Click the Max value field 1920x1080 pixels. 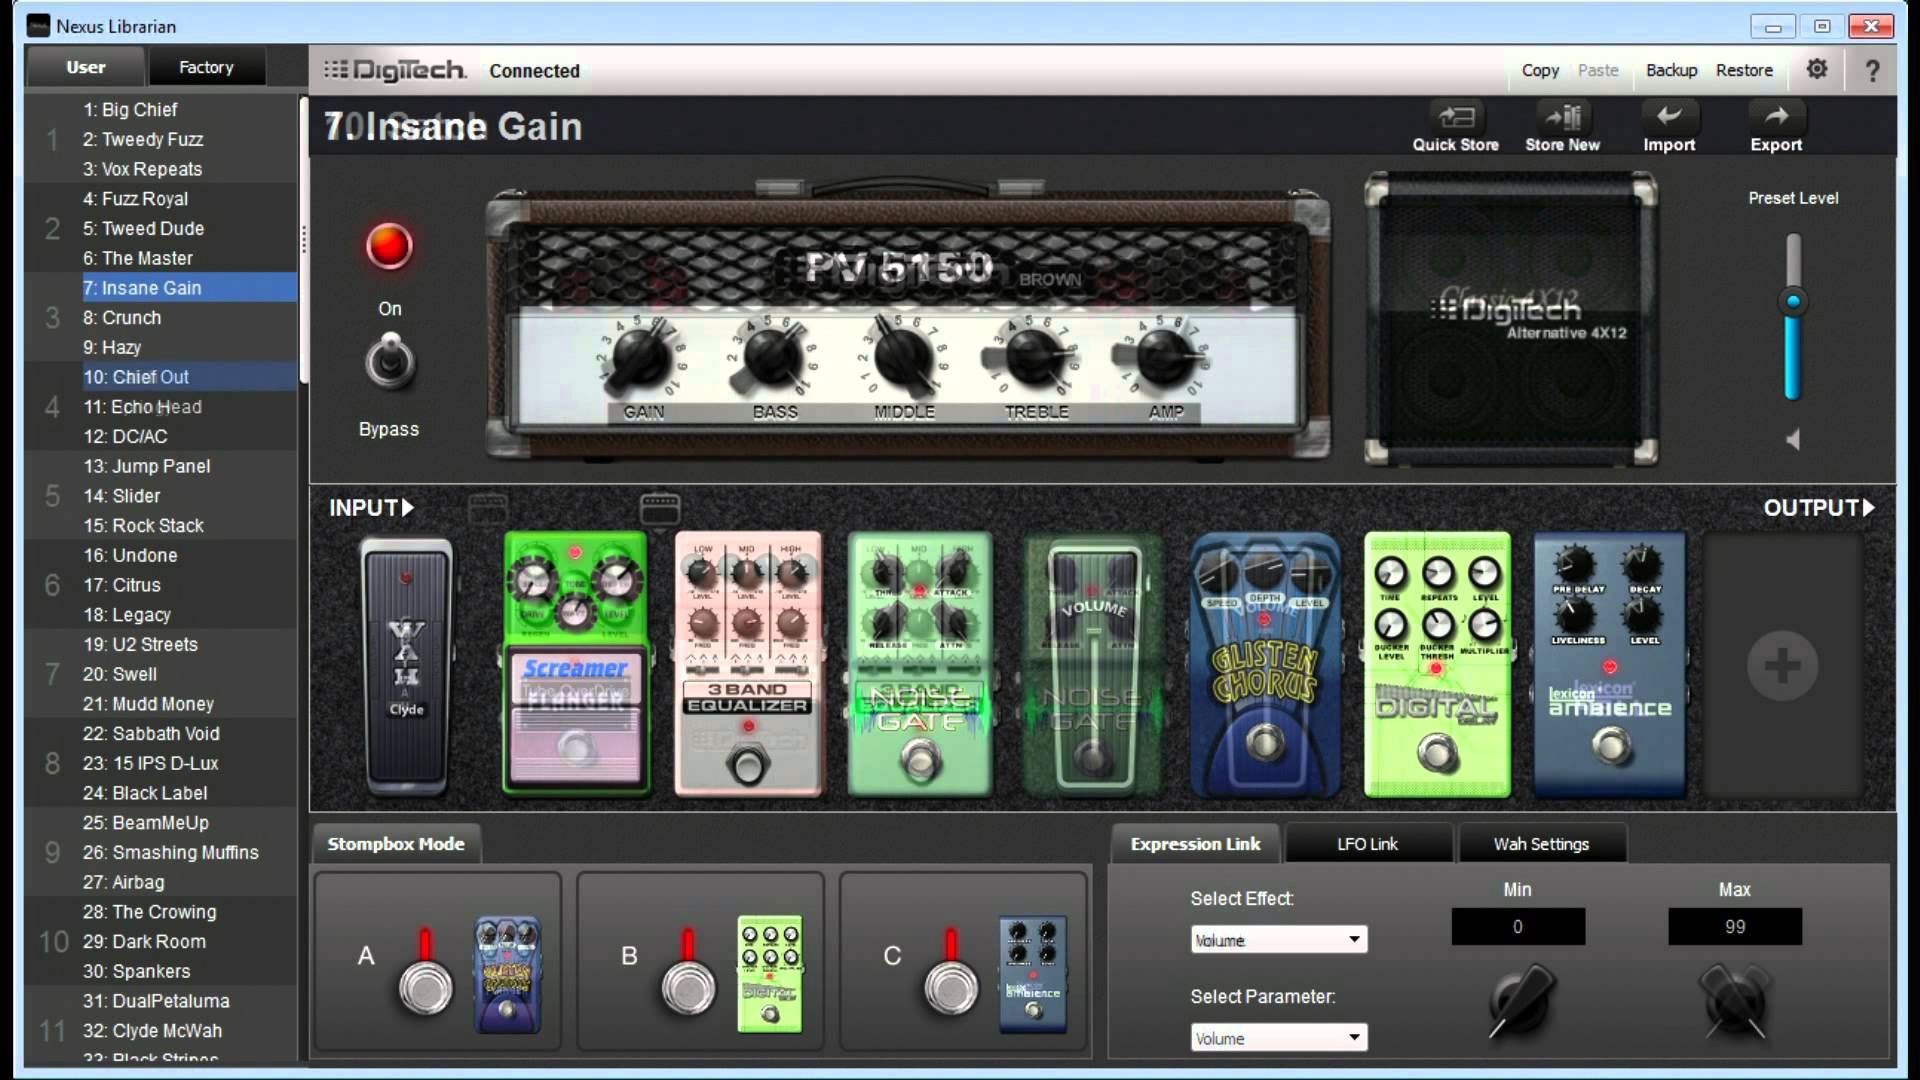coord(1735,927)
